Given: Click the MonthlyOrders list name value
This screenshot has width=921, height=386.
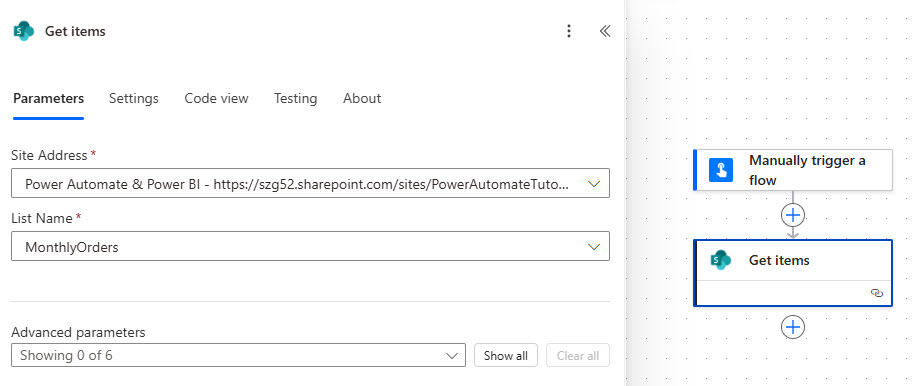Looking at the screenshot, I should [72, 247].
